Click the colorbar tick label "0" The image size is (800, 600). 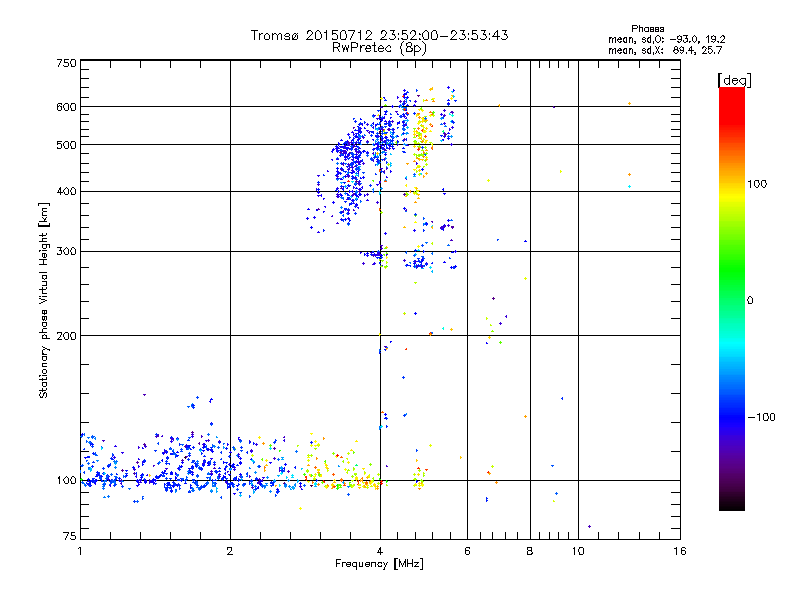[x=750, y=301]
